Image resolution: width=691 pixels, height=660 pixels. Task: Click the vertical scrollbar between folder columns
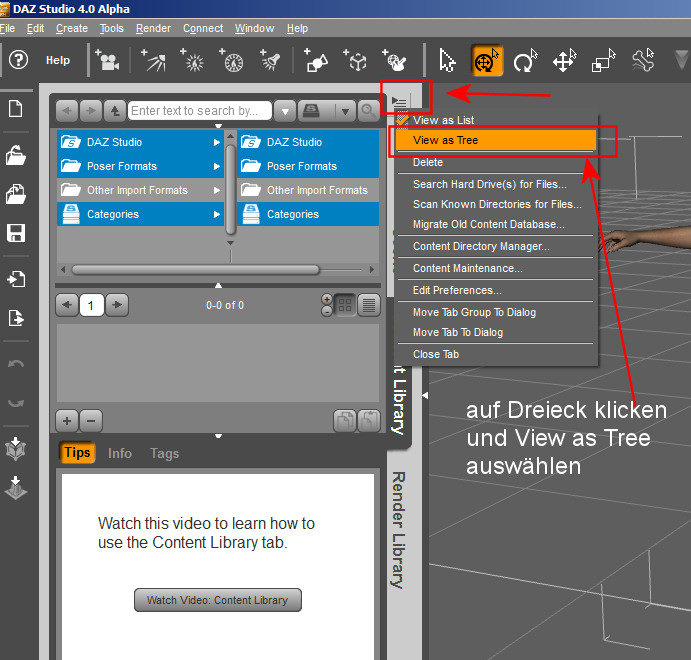(230, 189)
